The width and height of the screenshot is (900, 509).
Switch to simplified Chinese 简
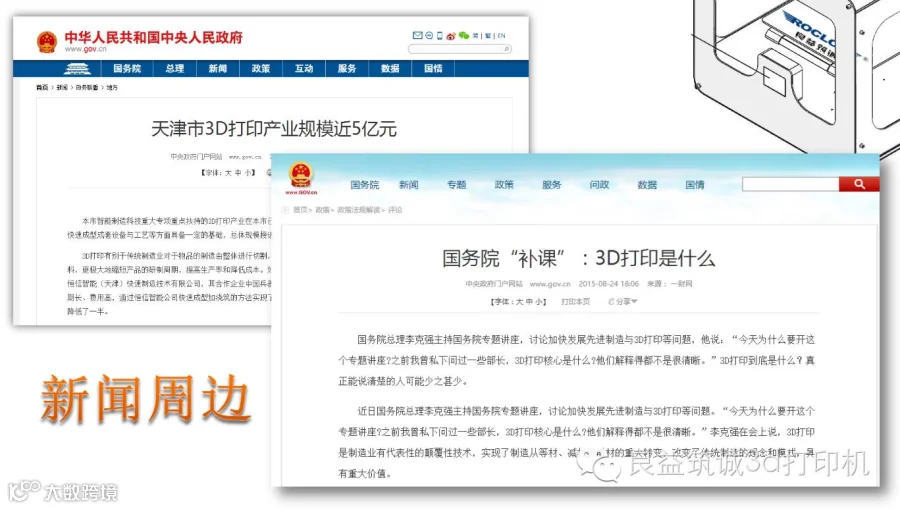(x=475, y=36)
